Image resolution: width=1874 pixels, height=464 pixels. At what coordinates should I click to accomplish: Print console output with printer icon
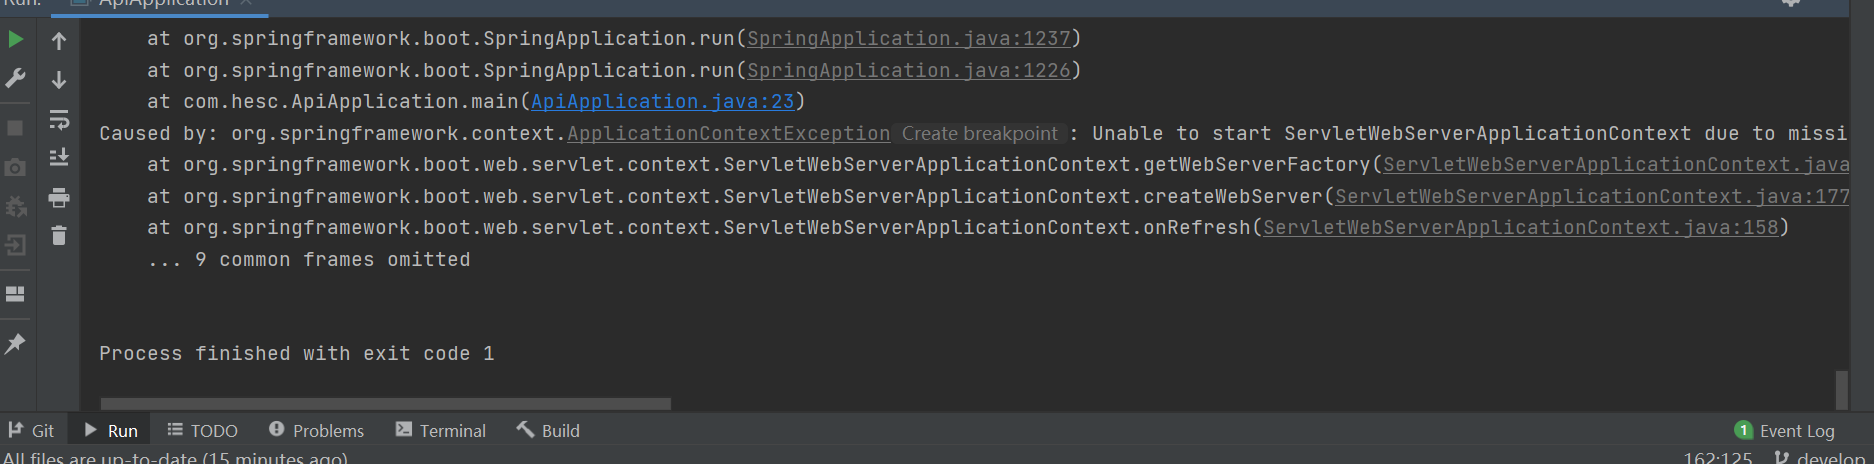coord(59,198)
